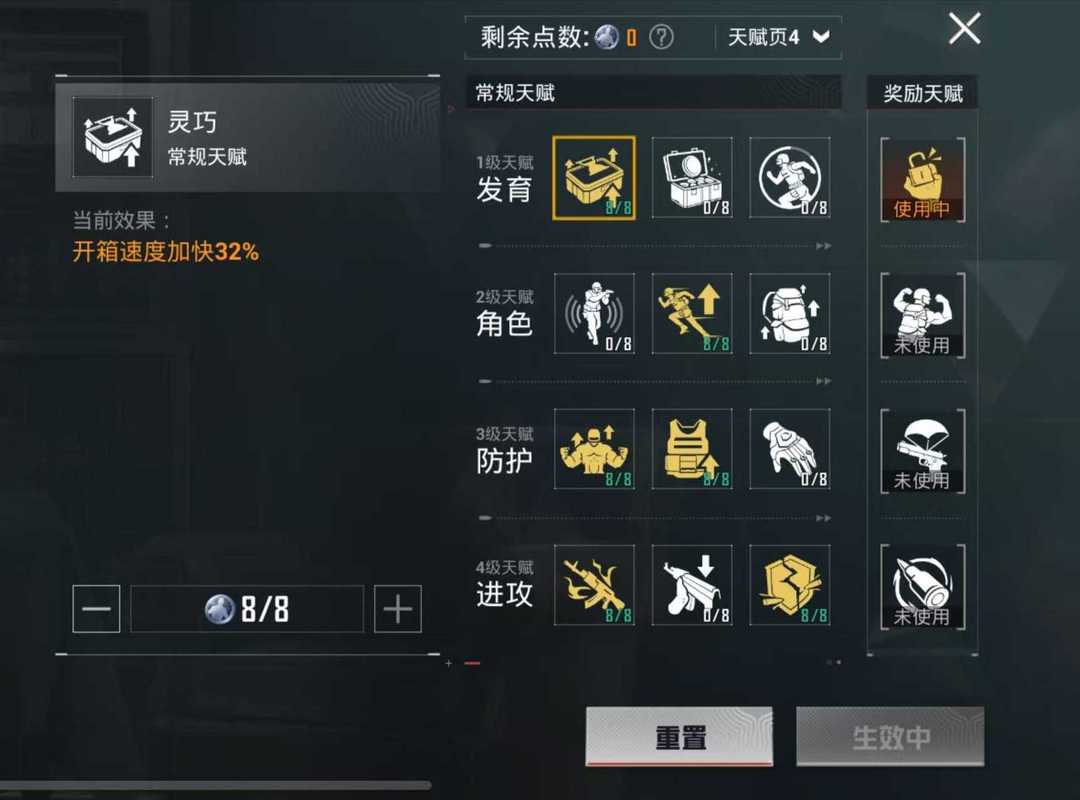Select the flaming rifle attack talent icon
1080x800 pixels.
(594, 585)
